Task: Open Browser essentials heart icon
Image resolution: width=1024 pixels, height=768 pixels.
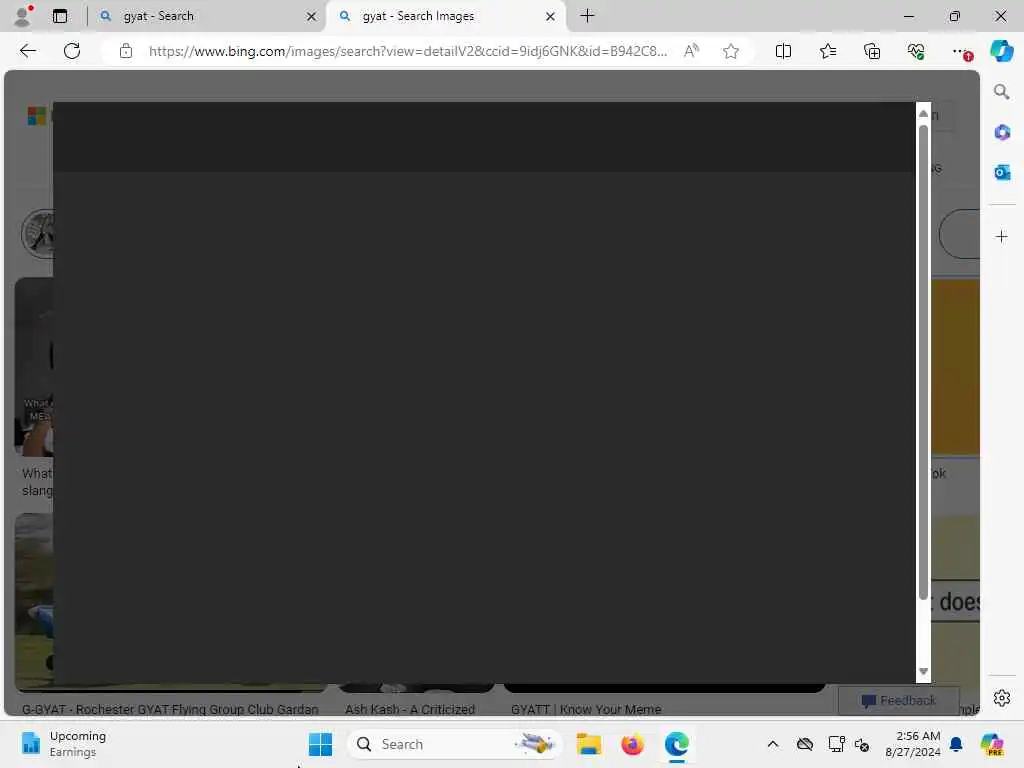Action: pos(916,51)
